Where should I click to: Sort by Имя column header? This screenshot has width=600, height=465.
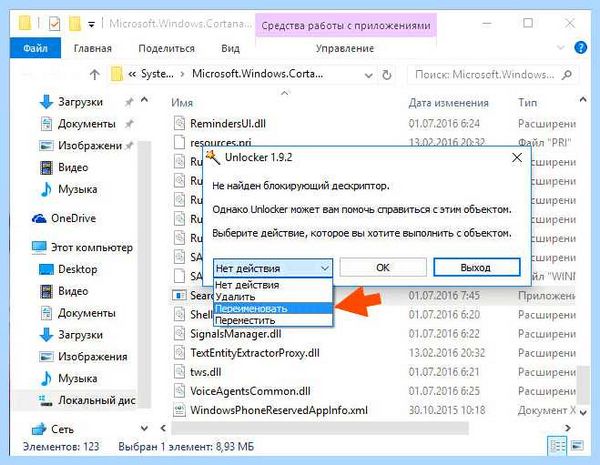tap(182, 103)
